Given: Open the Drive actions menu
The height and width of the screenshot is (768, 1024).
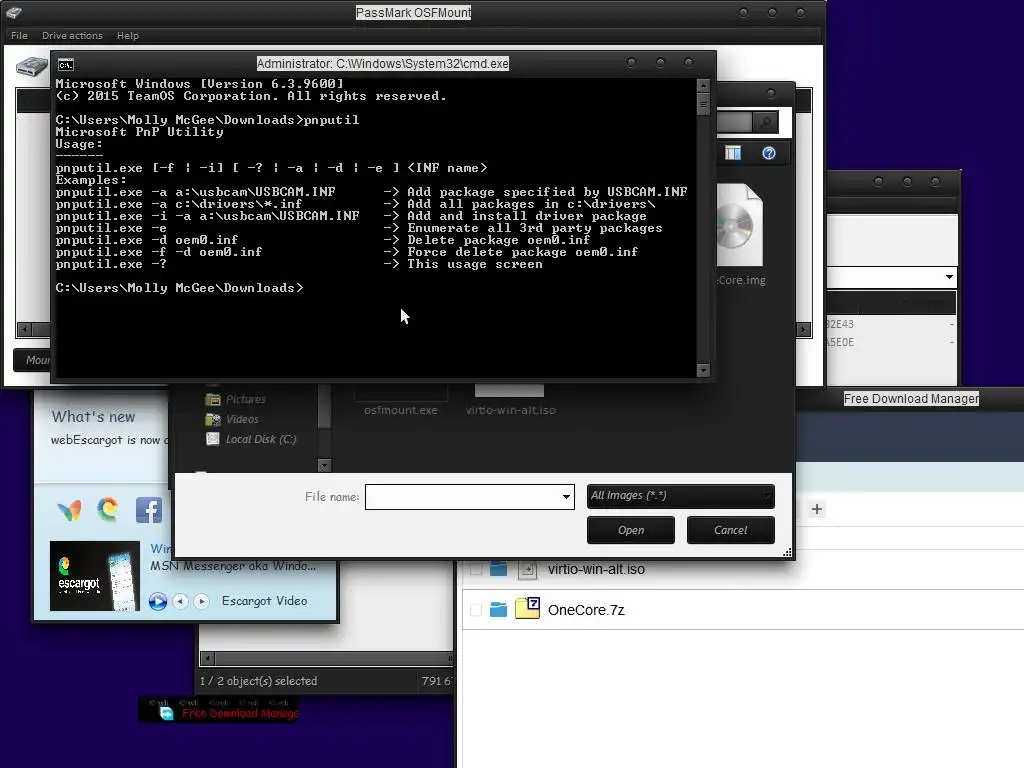Looking at the screenshot, I should coord(72,35).
